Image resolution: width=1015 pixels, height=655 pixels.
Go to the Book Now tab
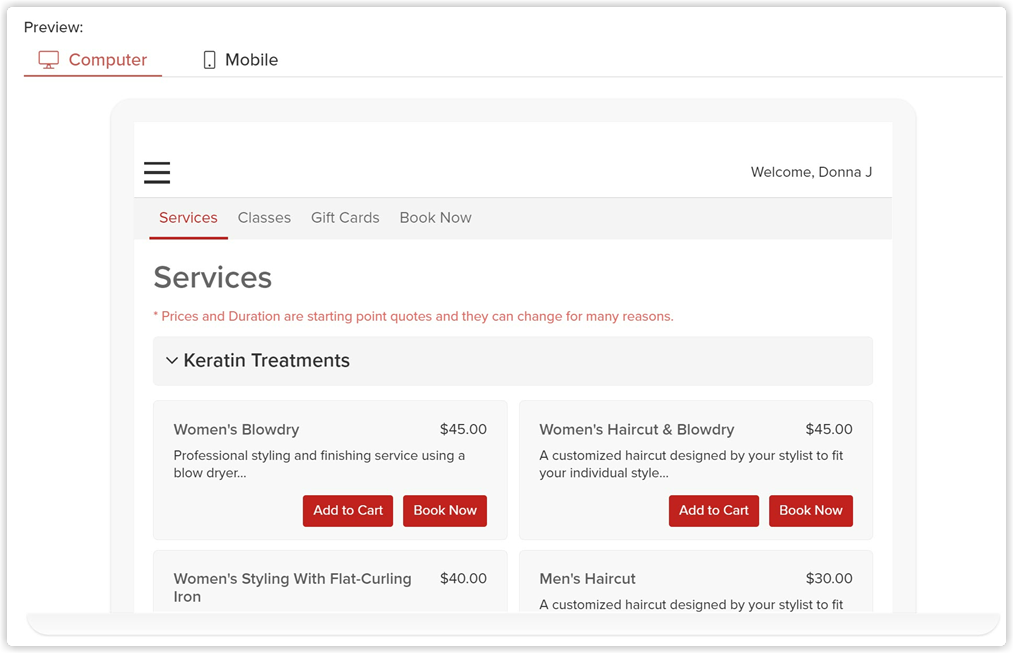click(436, 218)
